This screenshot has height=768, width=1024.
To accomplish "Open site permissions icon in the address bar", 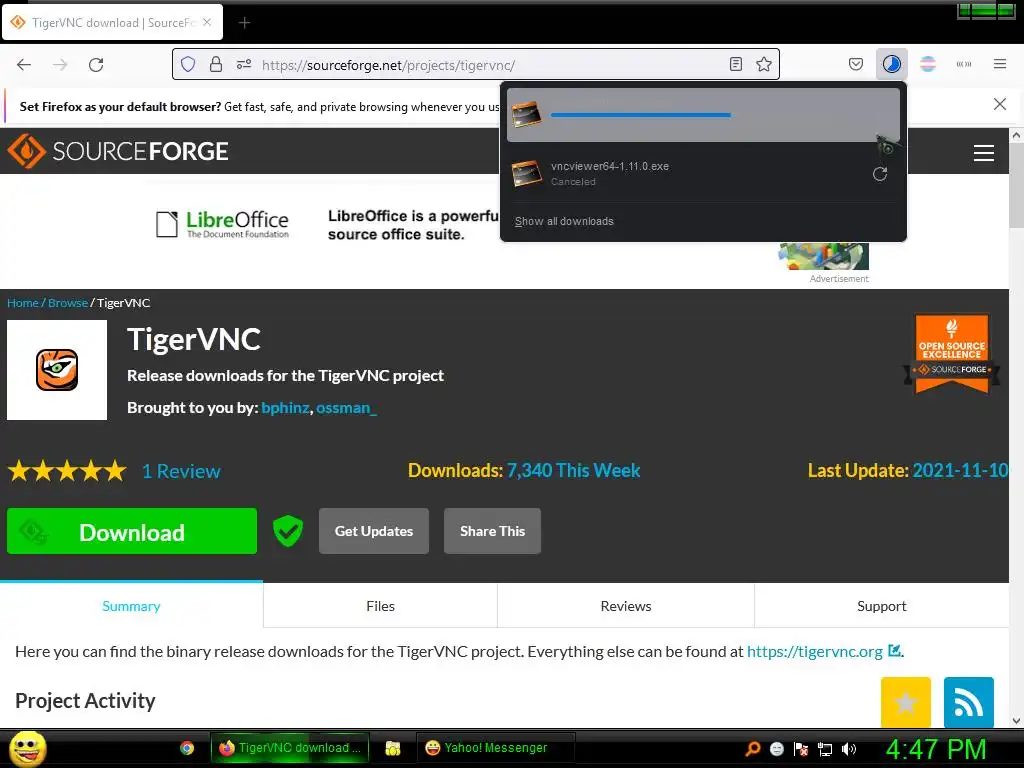I will [x=244, y=64].
